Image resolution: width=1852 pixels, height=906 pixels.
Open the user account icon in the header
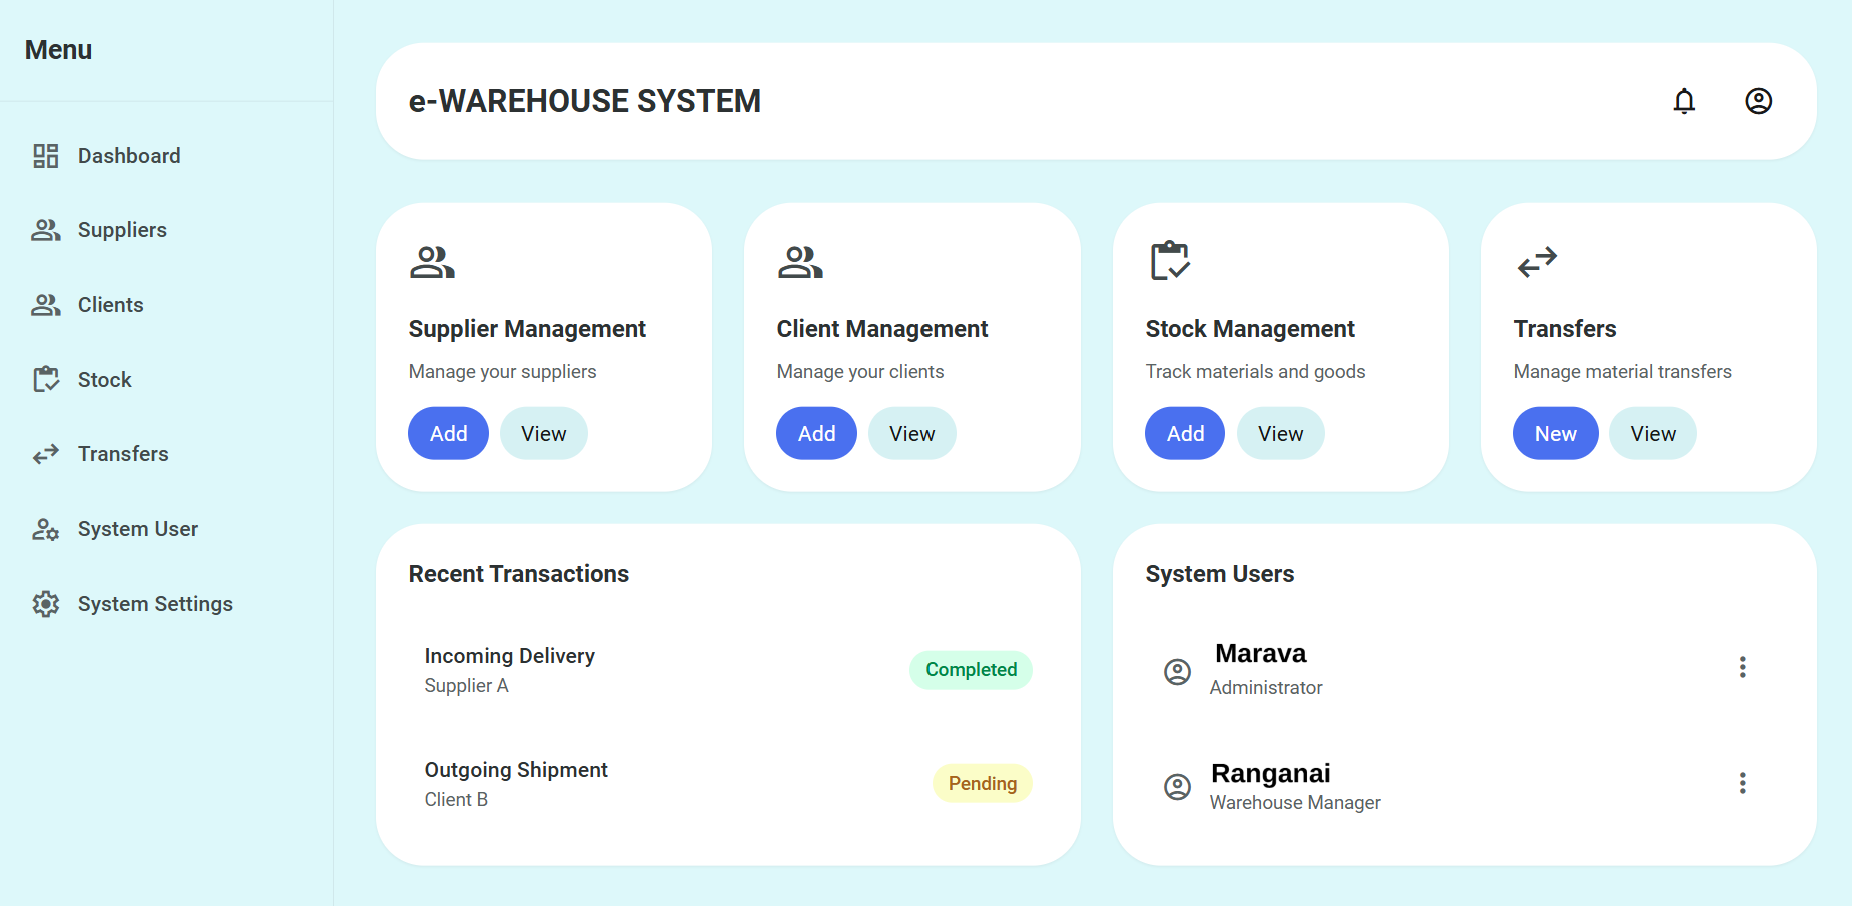[1757, 101]
